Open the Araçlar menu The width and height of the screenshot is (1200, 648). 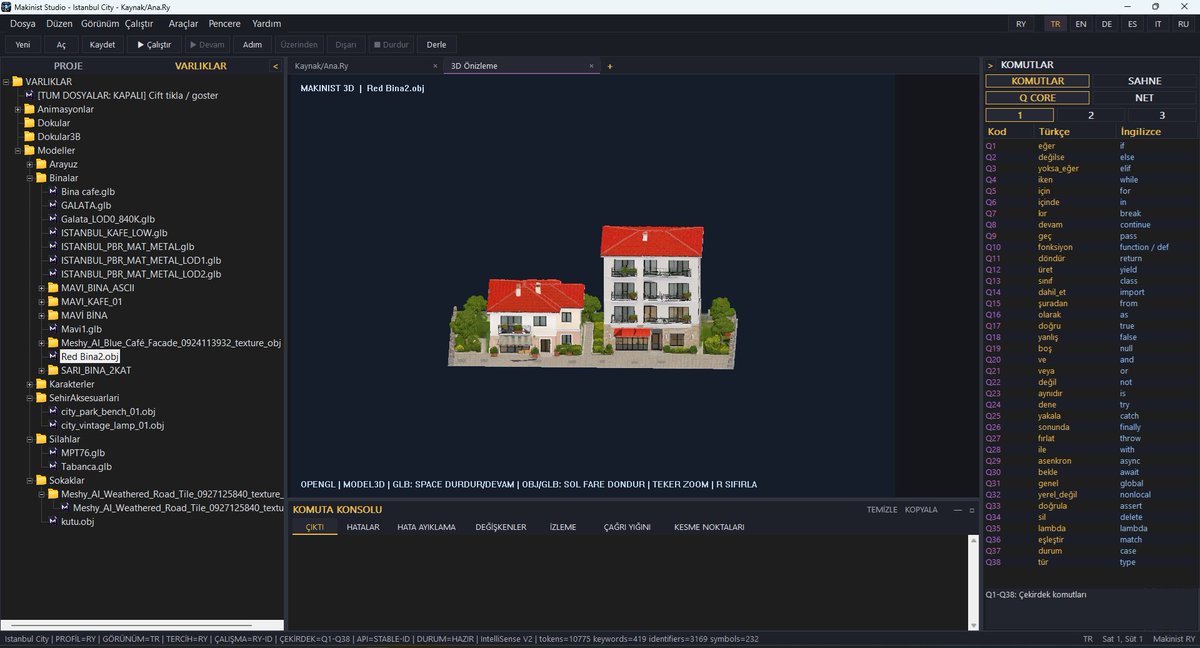(x=183, y=23)
